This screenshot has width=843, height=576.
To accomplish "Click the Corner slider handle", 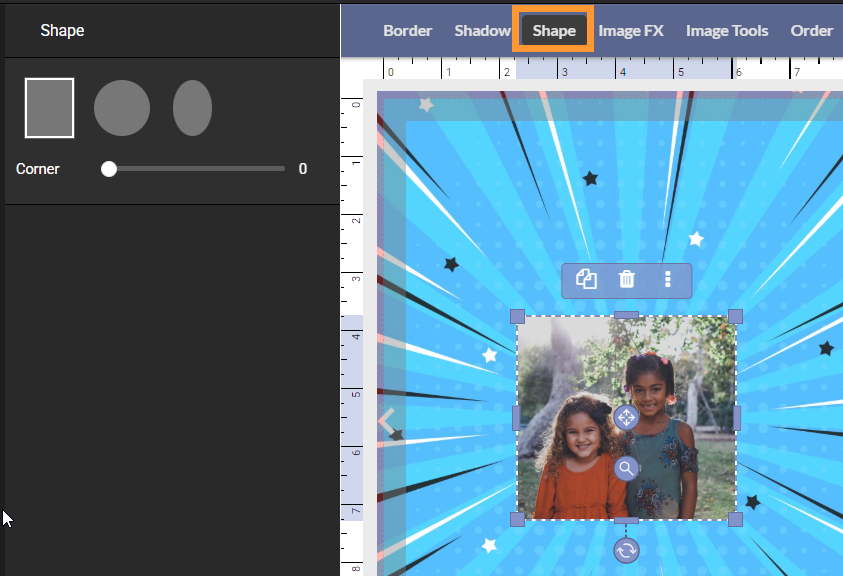I will click(x=109, y=169).
